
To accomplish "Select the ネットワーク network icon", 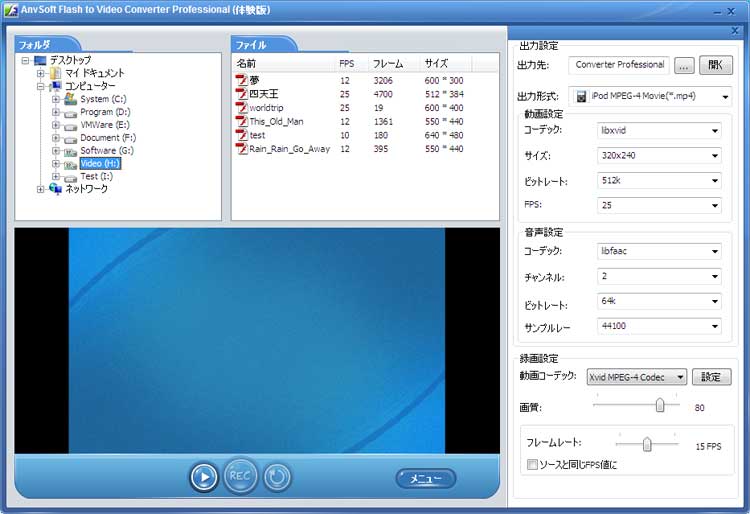I will [55, 189].
